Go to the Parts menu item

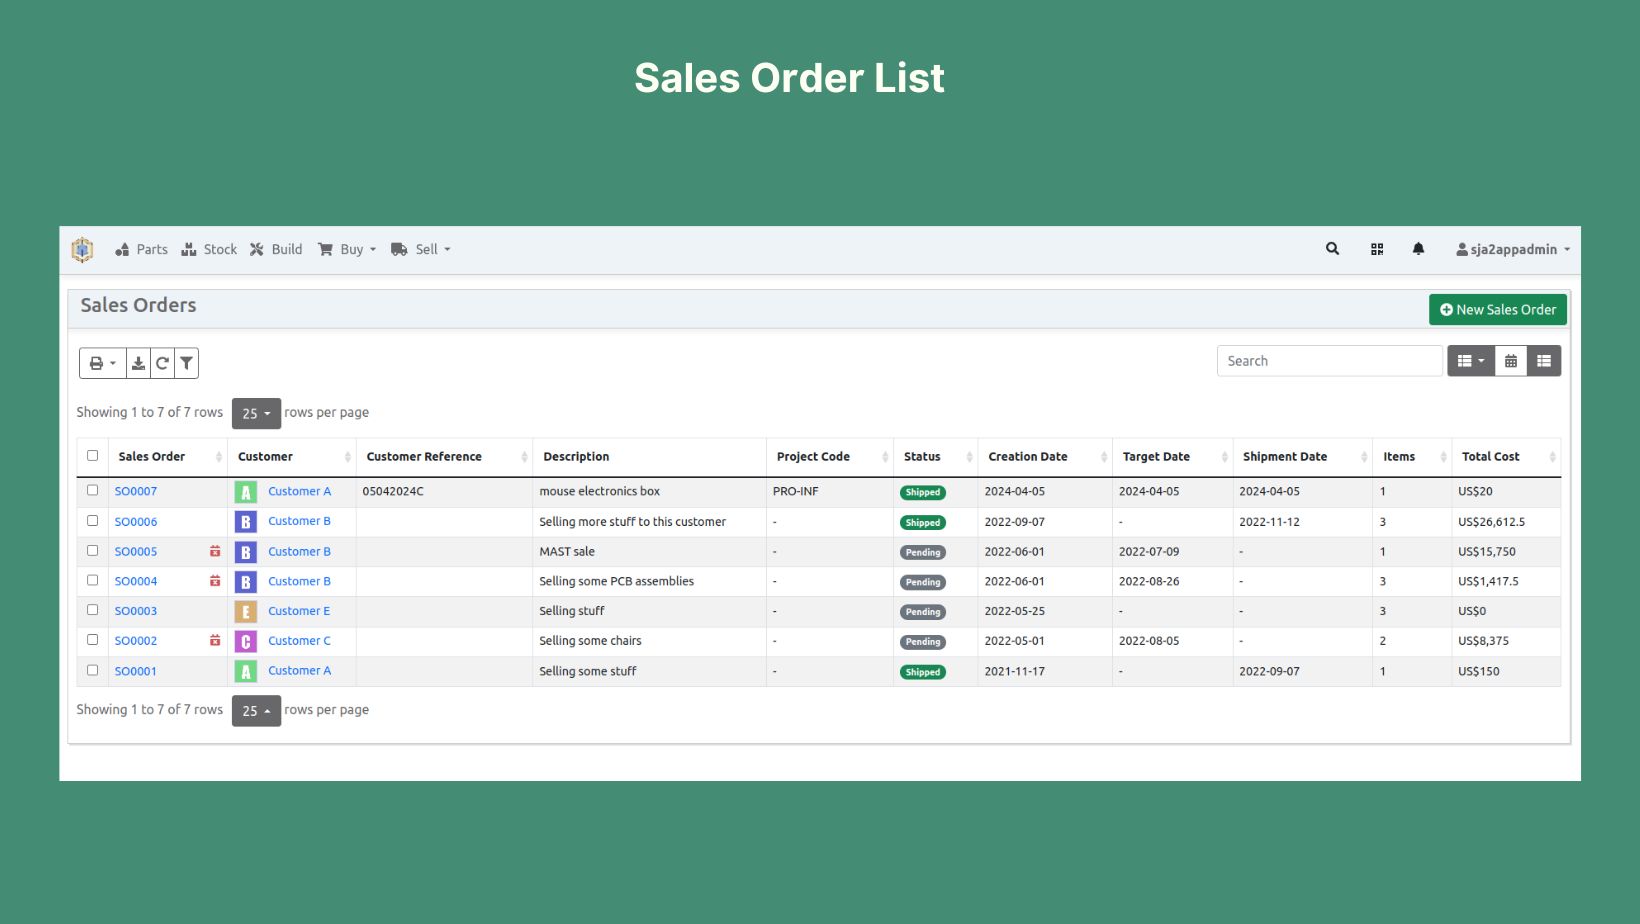(x=142, y=249)
